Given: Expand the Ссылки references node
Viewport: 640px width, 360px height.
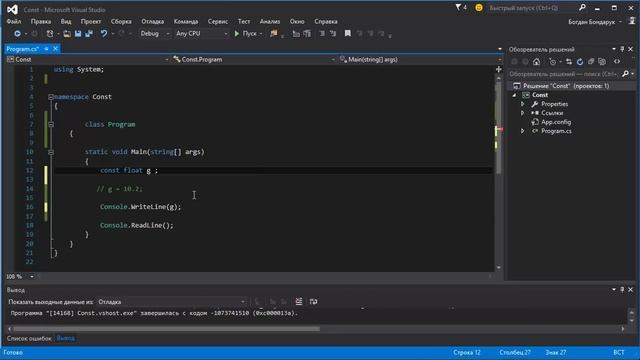Looking at the screenshot, I should coord(522,113).
